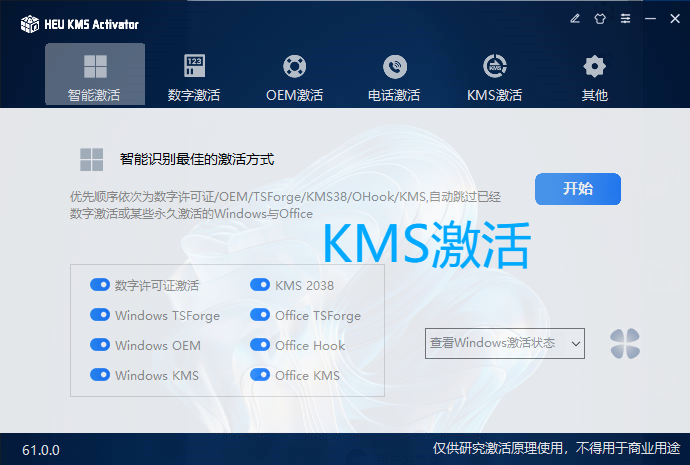This screenshot has width=690, height=465.
Task: Toggle the Office Hook switch
Action: (x=260, y=344)
